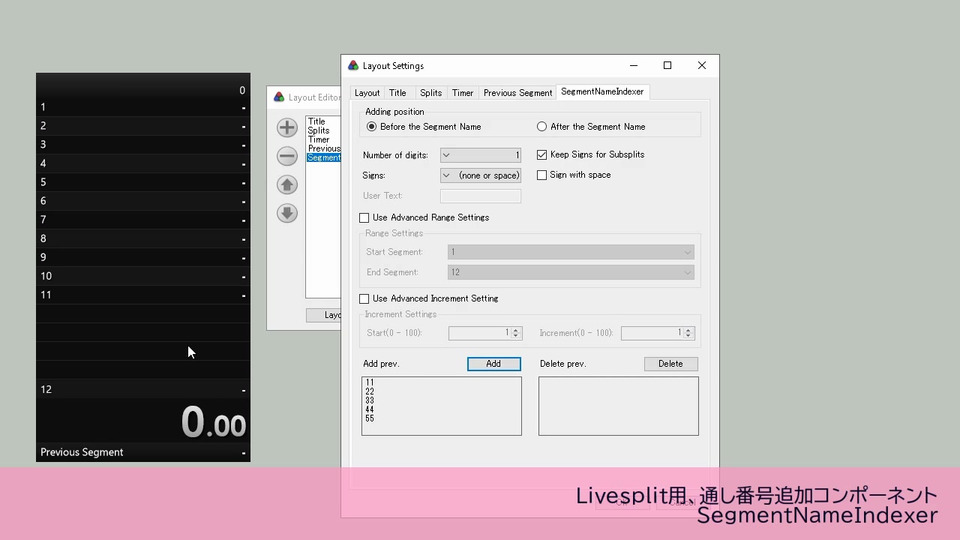960x540 pixels.
Task: Switch to the Layout tab
Action: [x=367, y=92]
